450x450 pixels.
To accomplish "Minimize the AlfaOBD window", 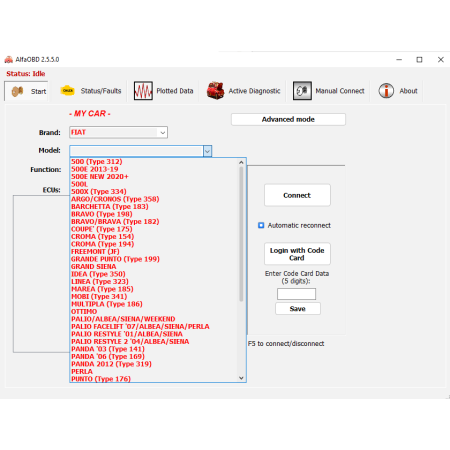I will [399, 60].
